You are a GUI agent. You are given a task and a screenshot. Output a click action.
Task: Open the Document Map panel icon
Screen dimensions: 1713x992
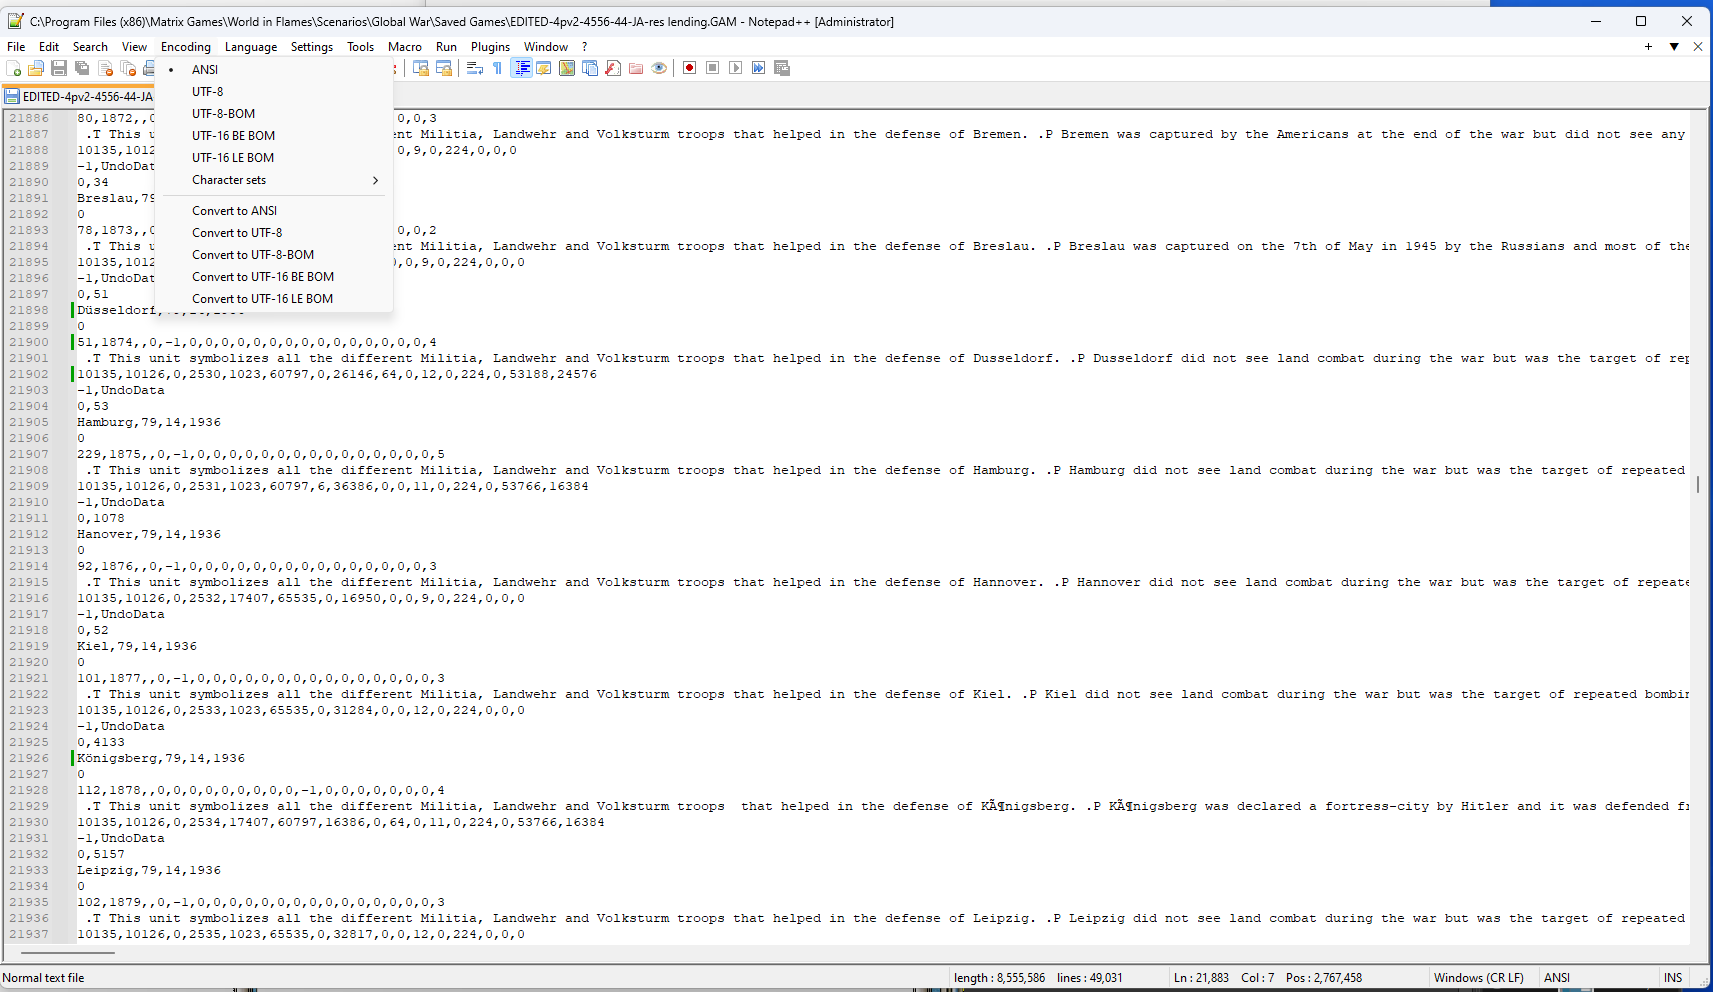[567, 68]
